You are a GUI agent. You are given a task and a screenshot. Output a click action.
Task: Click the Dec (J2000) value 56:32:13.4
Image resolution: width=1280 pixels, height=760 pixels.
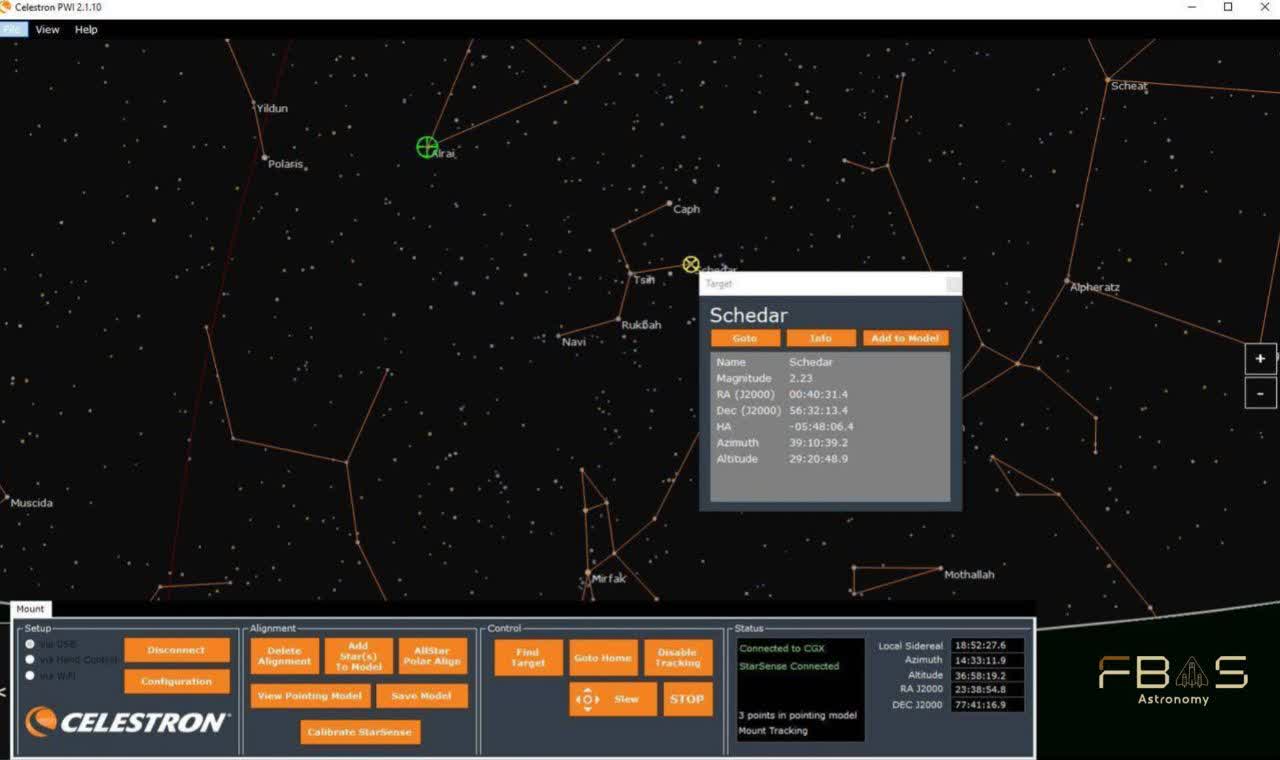[x=818, y=411]
